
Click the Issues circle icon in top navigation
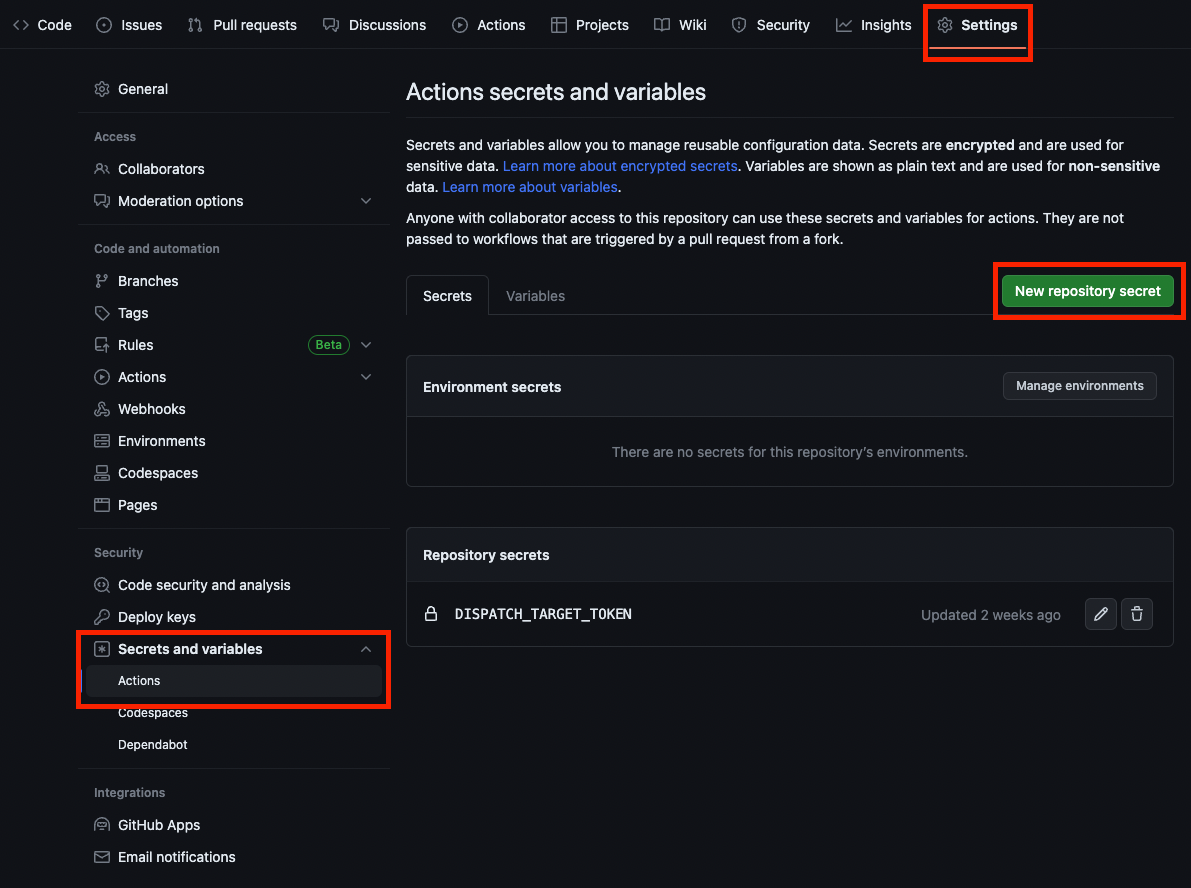(104, 25)
